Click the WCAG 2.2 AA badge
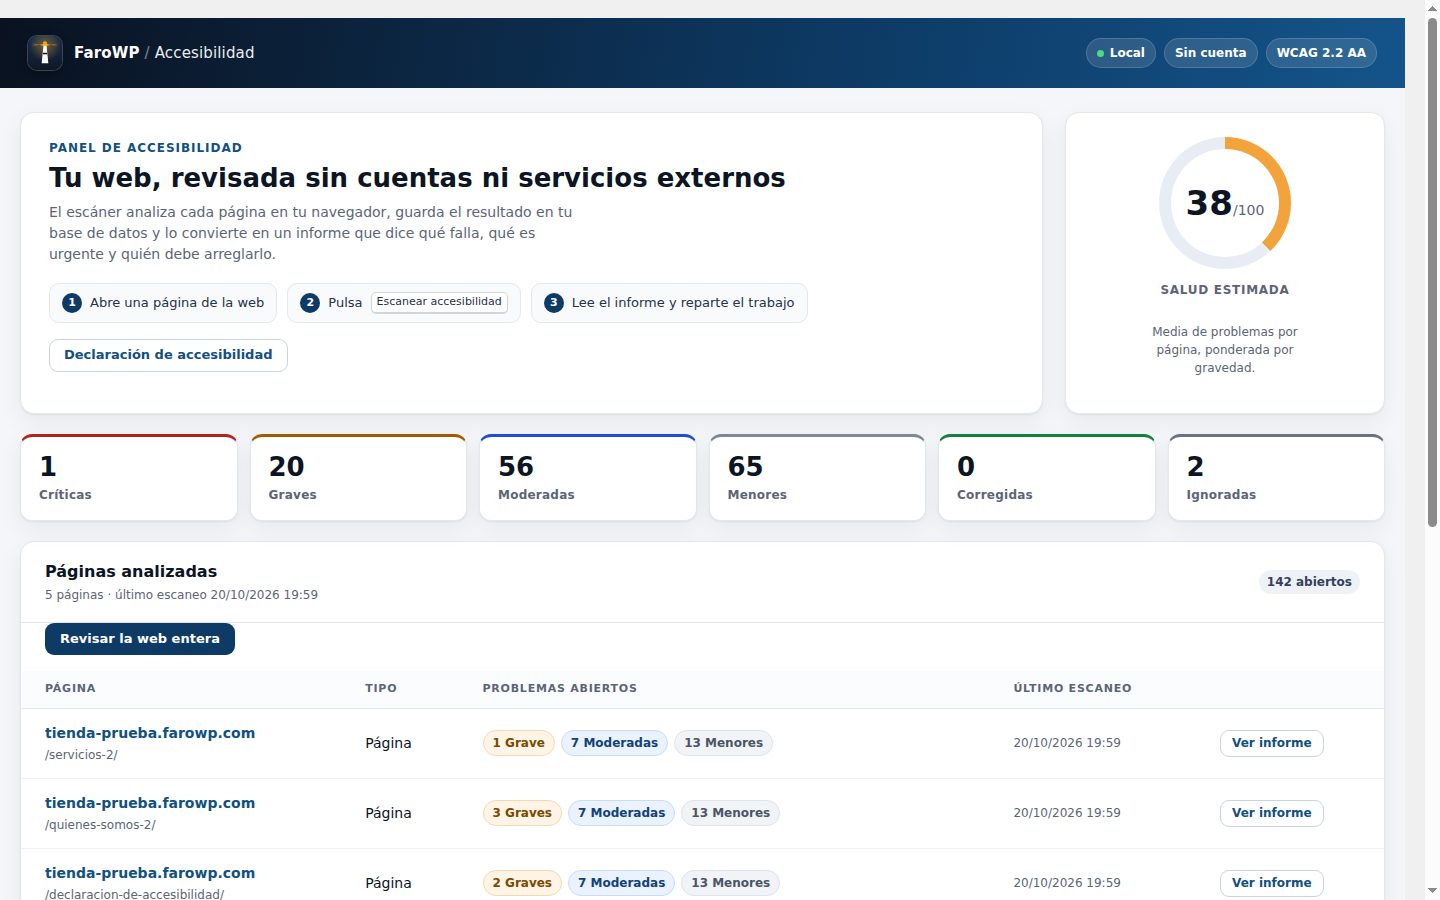 (x=1321, y=53)
